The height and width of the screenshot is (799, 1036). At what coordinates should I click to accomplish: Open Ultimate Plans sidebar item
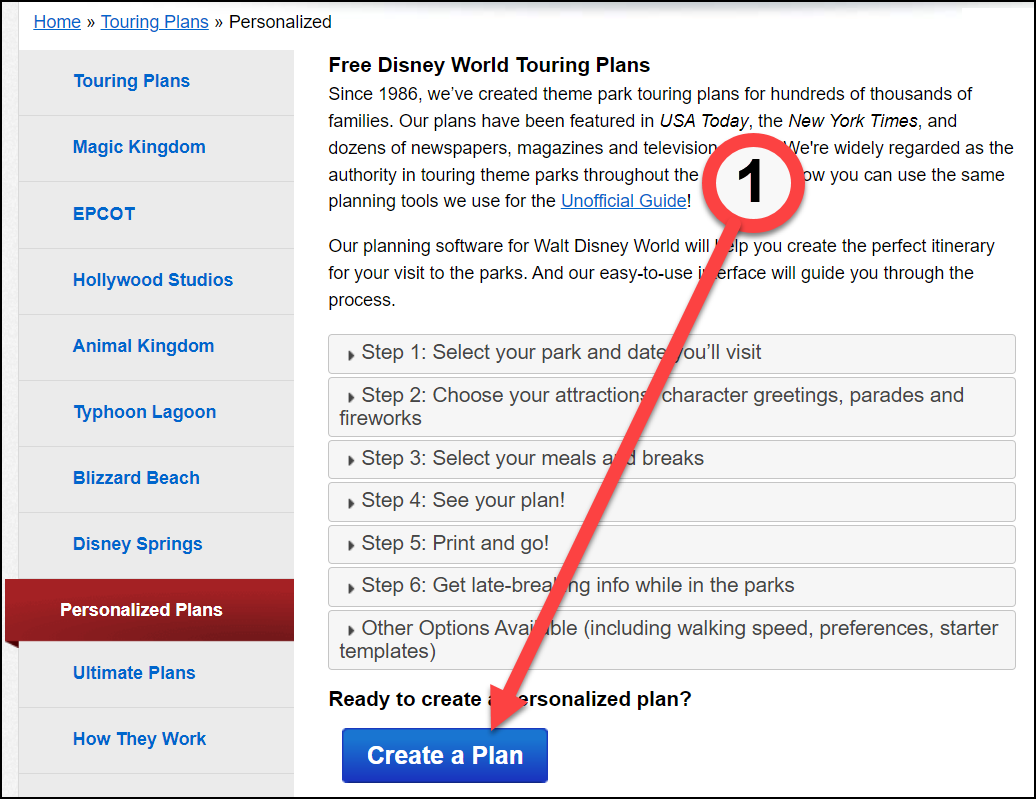(x=134, y=673)
